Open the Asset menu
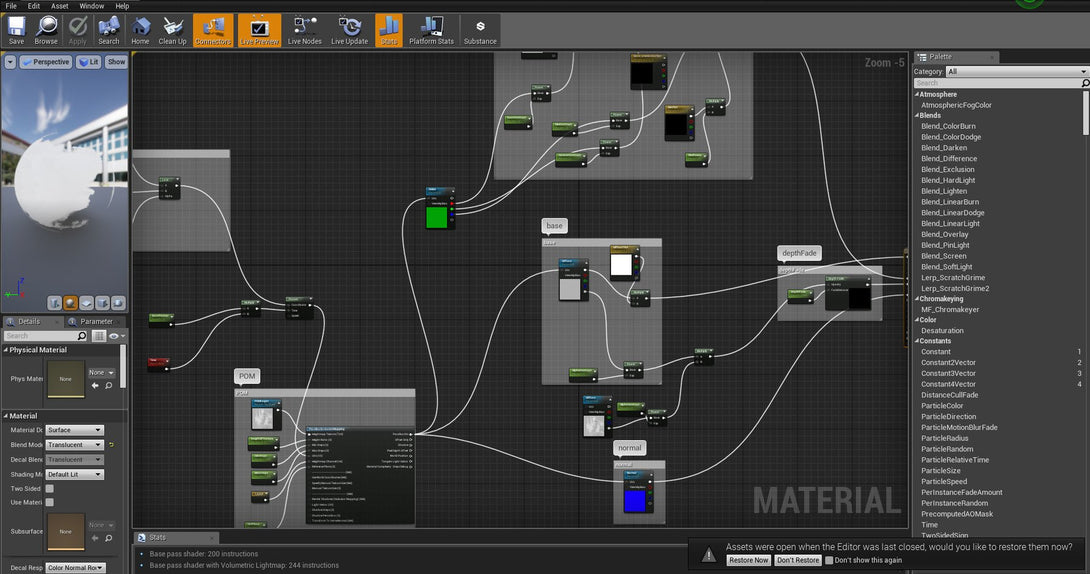The image size is (1090, 574). point(60,6)
